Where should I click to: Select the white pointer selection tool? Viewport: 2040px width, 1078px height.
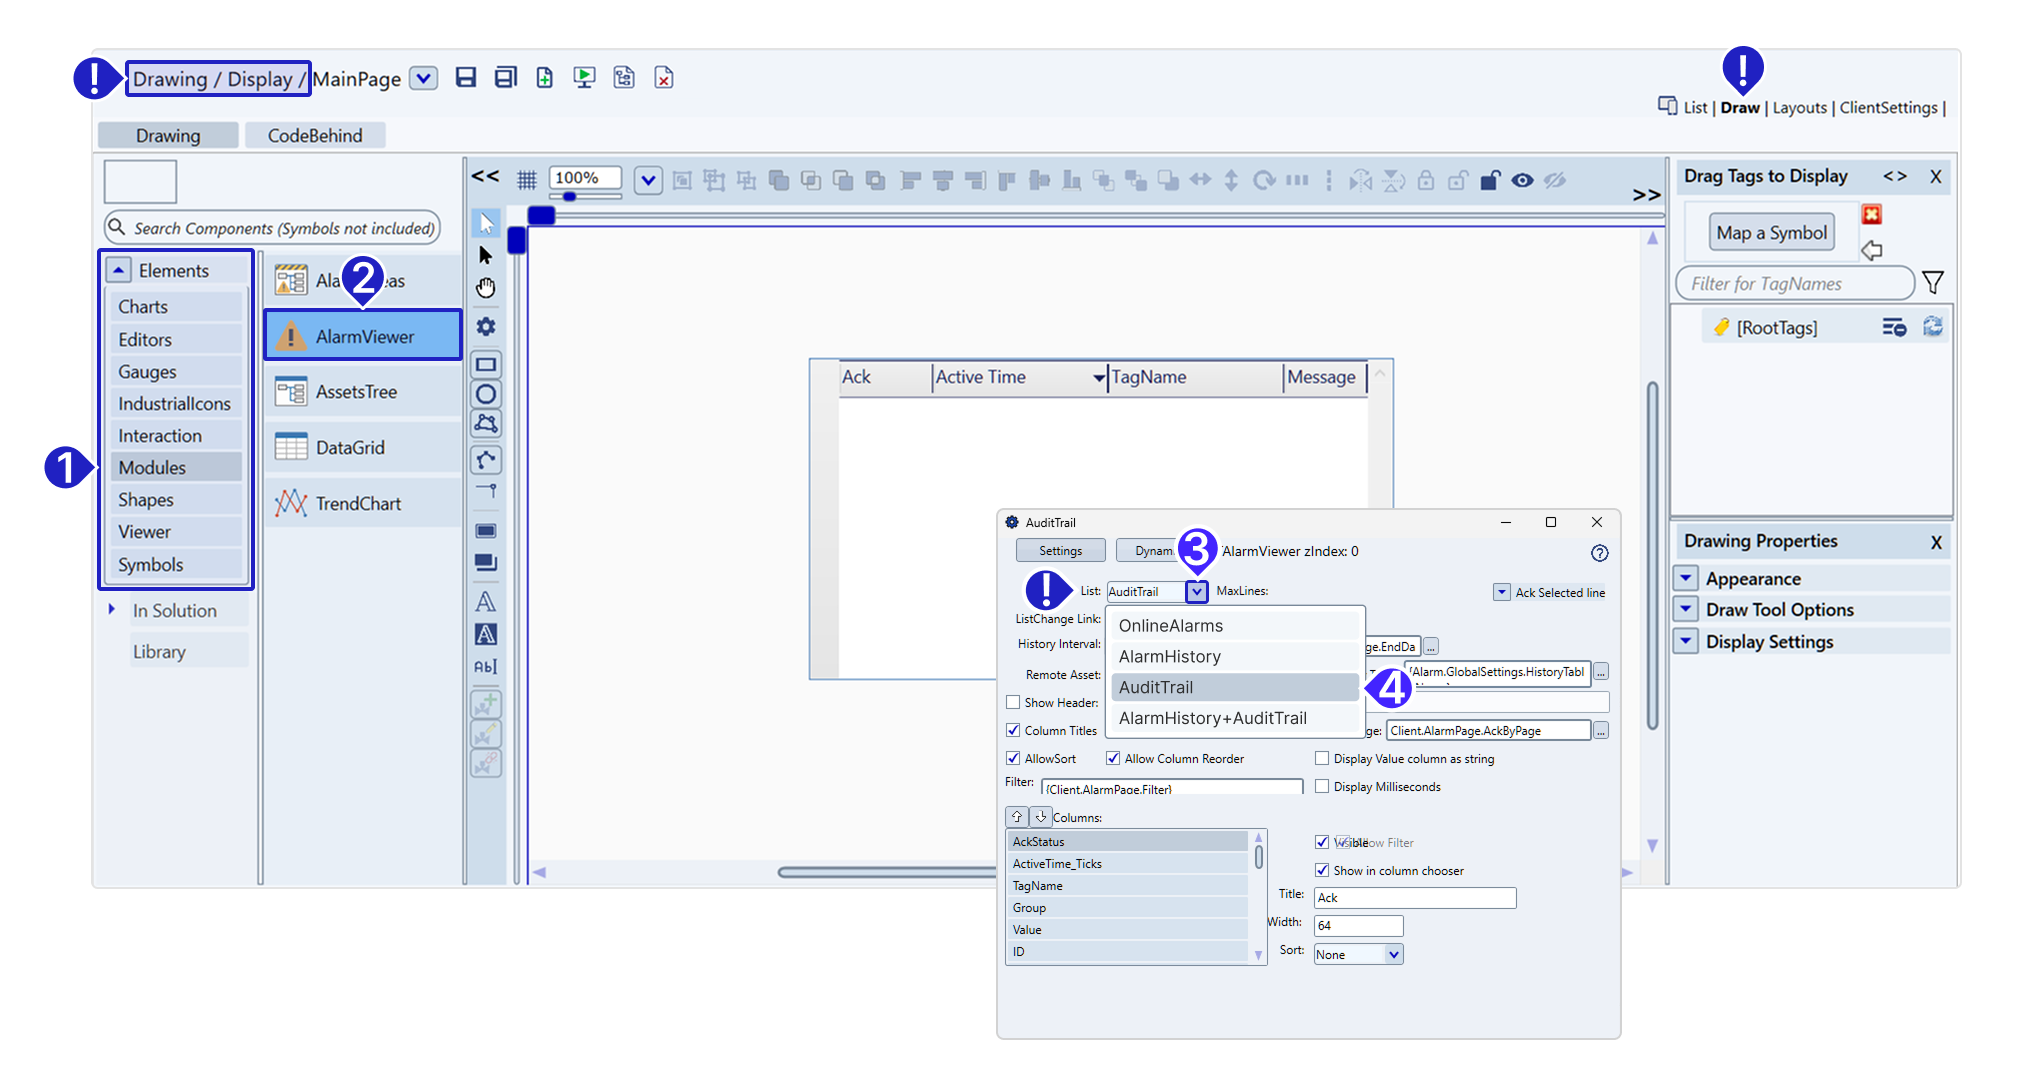486,222
